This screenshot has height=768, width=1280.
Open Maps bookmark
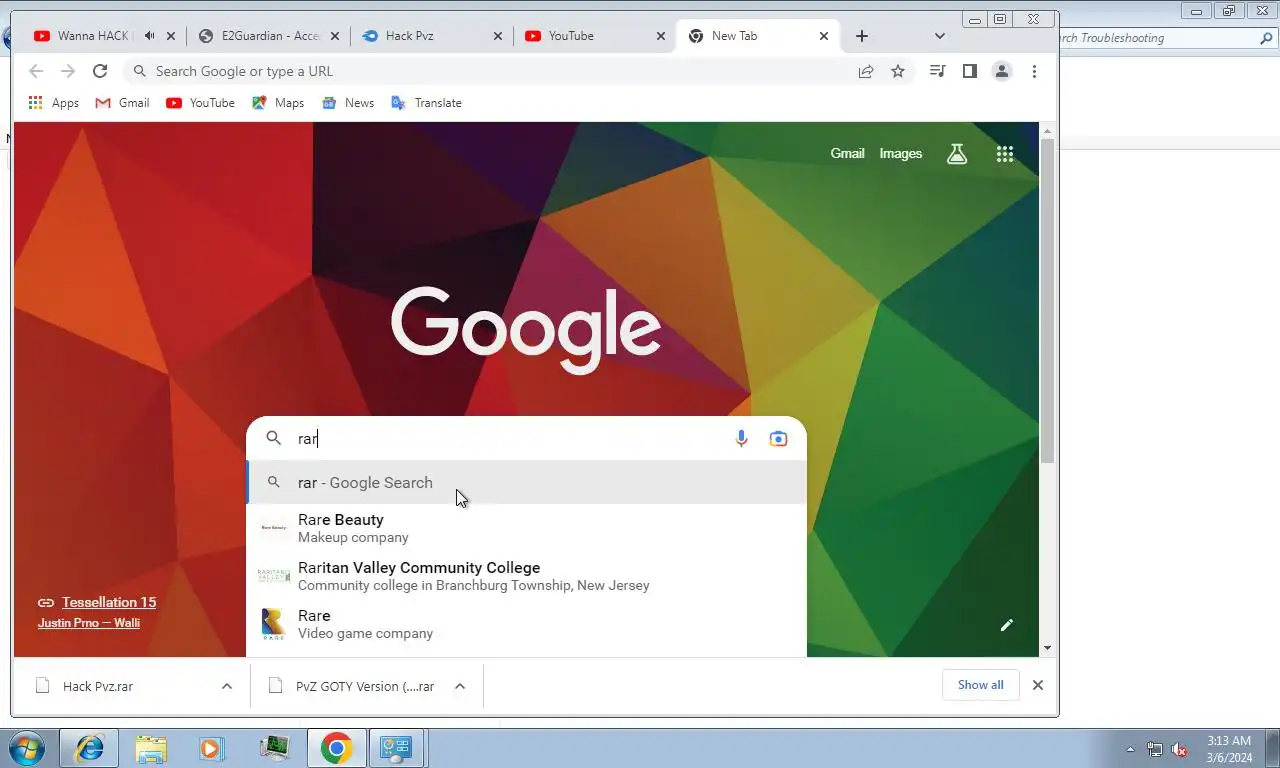click(x=278, y=103)
